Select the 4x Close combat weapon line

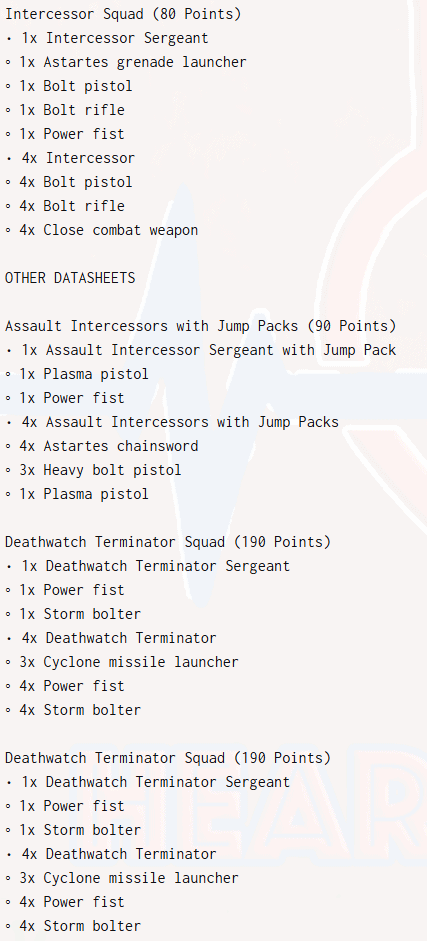pyautogui.click(x=102, y=230)
